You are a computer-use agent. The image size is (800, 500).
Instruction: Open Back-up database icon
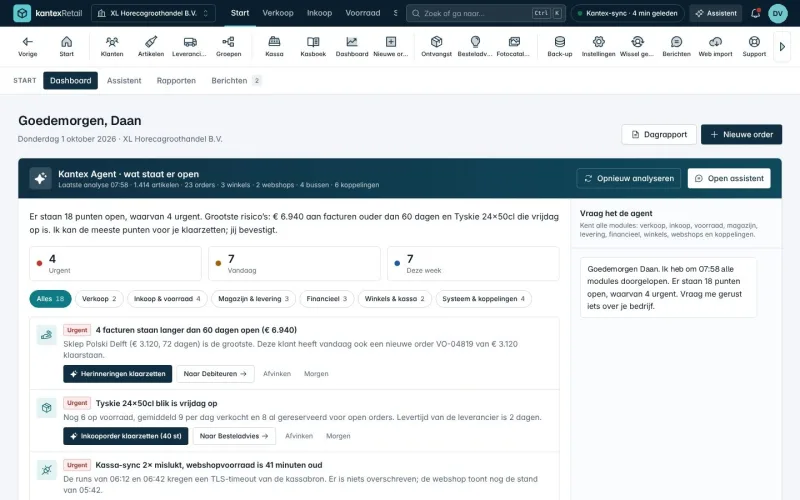(560, 46)
